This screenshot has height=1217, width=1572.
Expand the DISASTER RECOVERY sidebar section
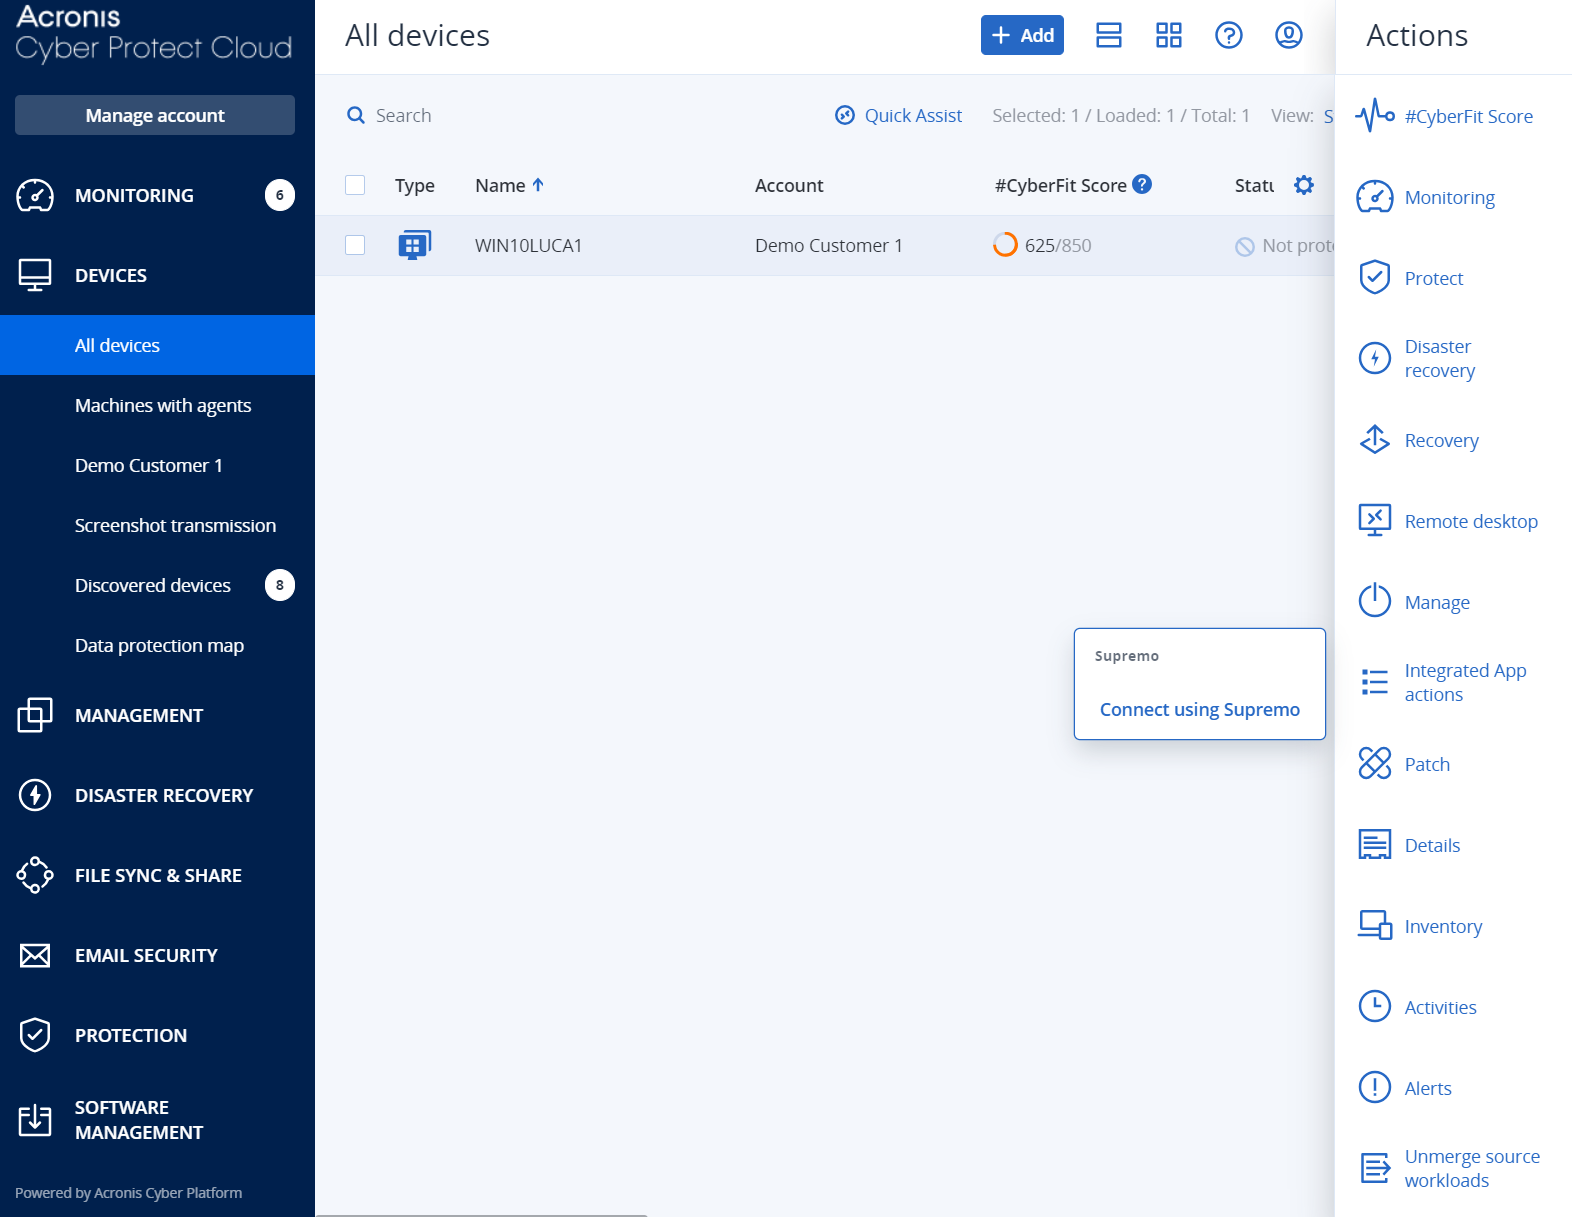(x=164, y=795)
